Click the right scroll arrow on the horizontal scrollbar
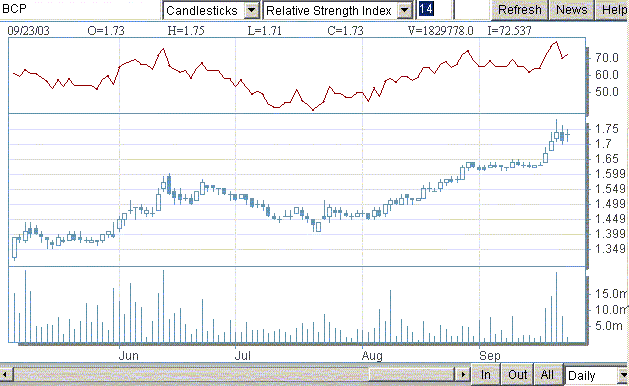The width and height of the screenshot is (629, 386). tap(463, 375)
